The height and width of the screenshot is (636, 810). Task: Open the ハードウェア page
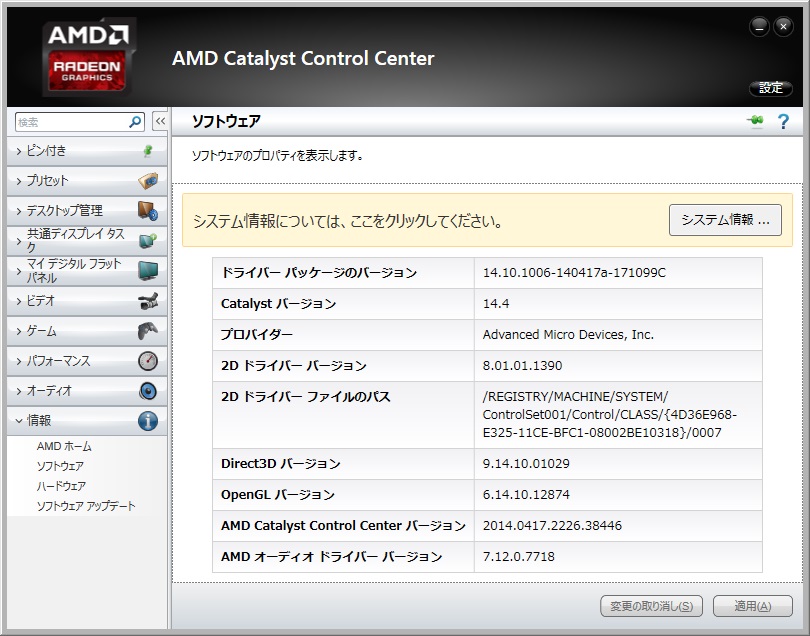(61, 486)
